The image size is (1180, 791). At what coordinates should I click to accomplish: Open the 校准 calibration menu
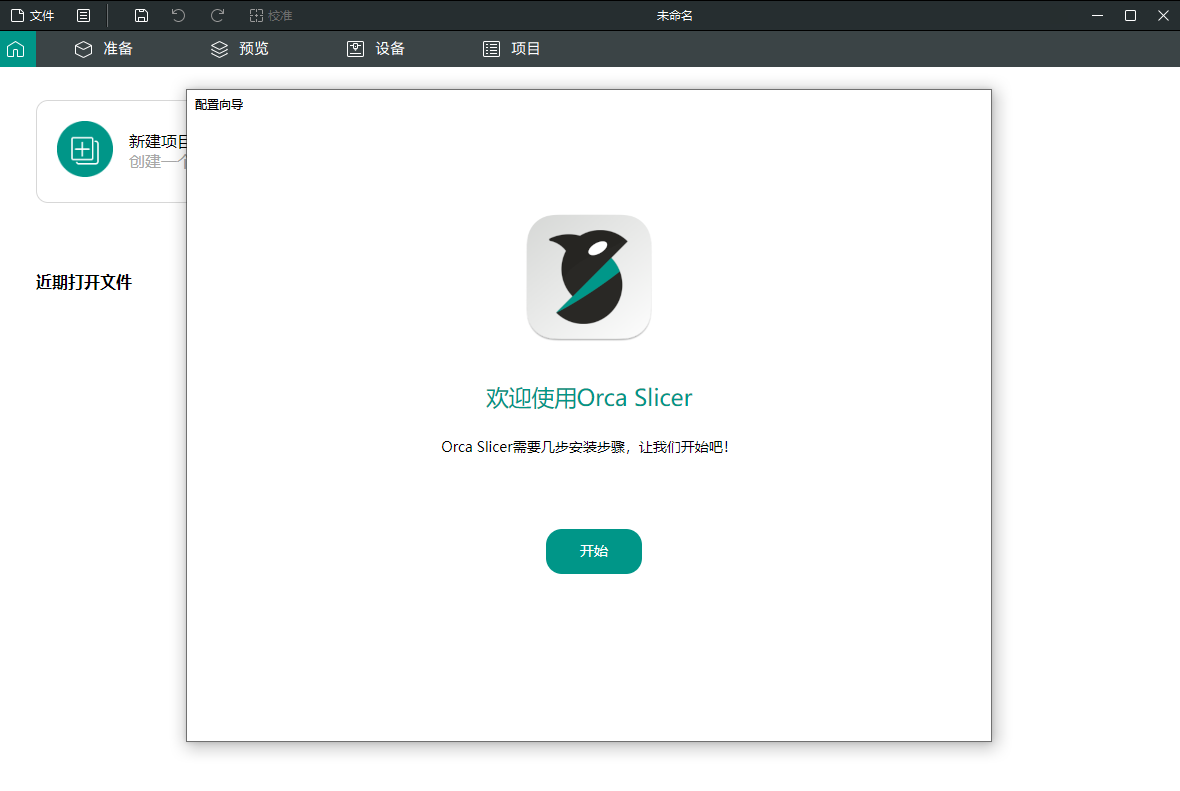[271, 15]
